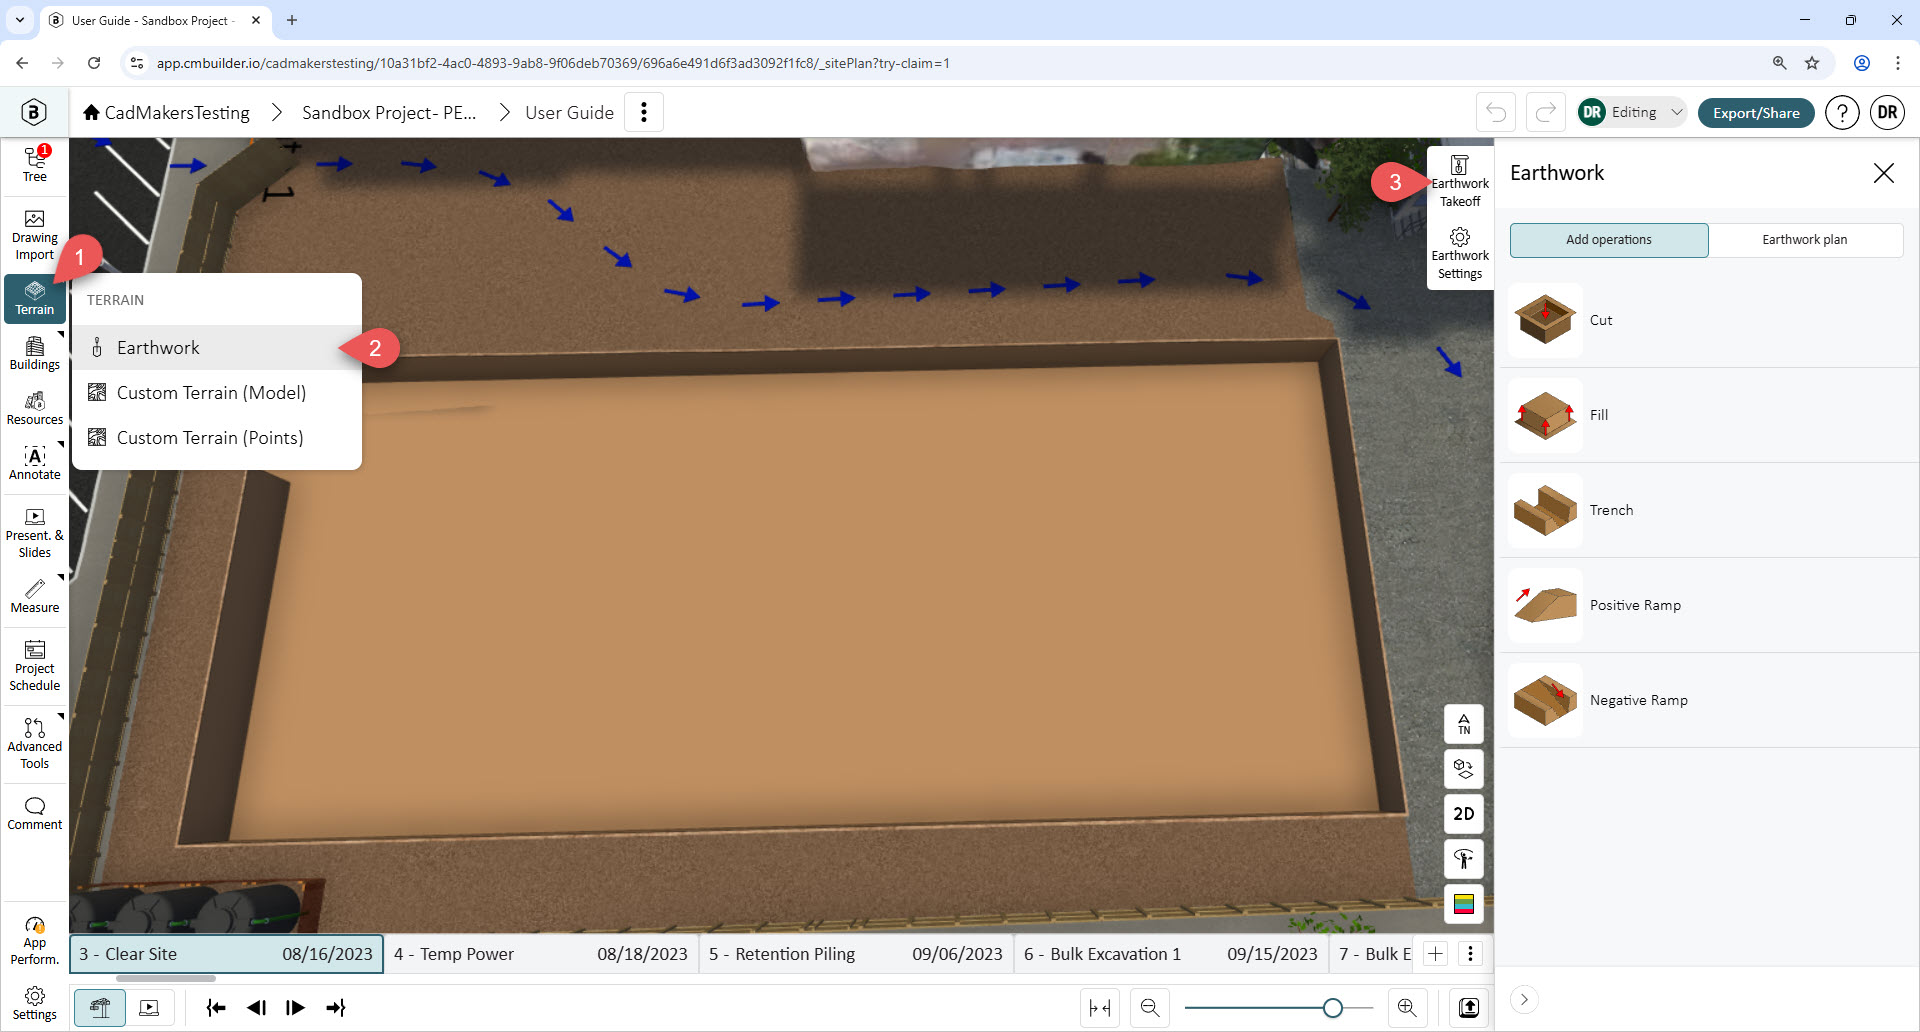Screen dimensions: 1920x1032
Task: Choose the Trench operation
Action: click(x=1707, y=510)
